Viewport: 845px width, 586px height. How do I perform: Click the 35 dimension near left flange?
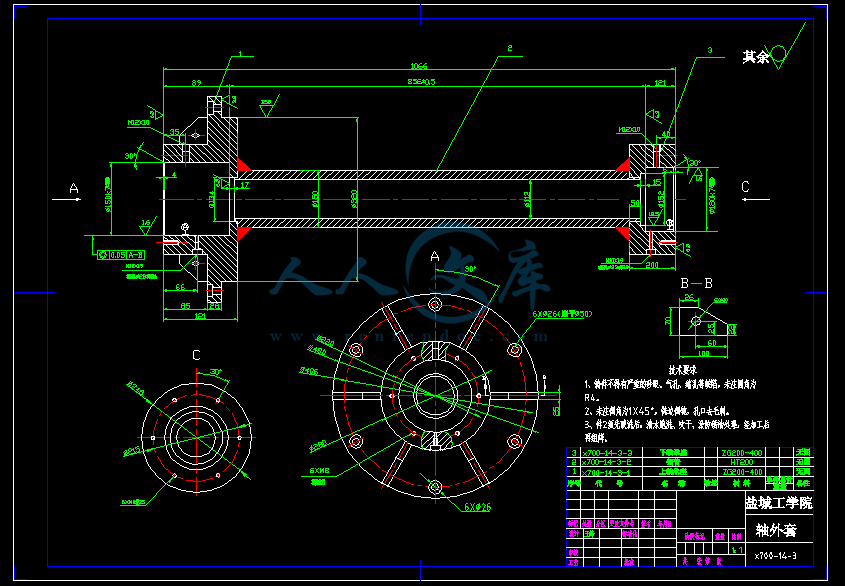coord(175,132)
